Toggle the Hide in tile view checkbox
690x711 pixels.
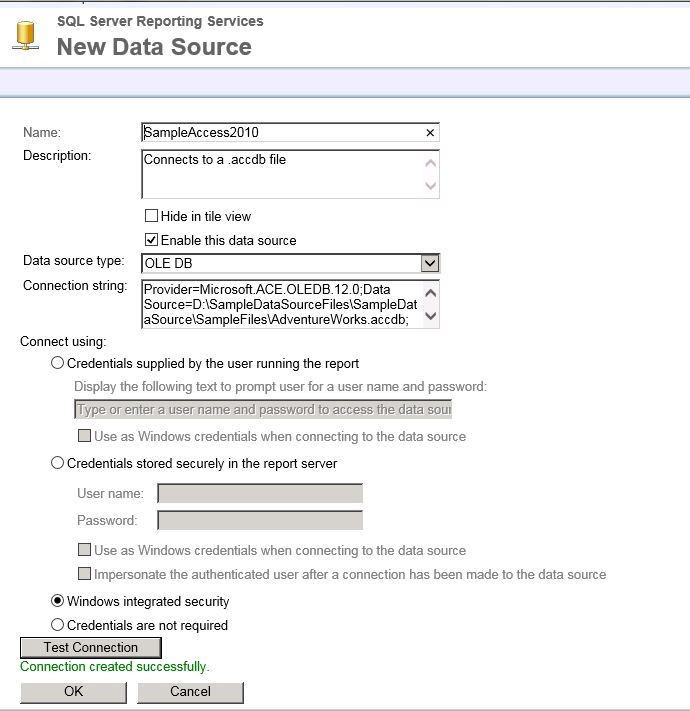coord(152,216)
